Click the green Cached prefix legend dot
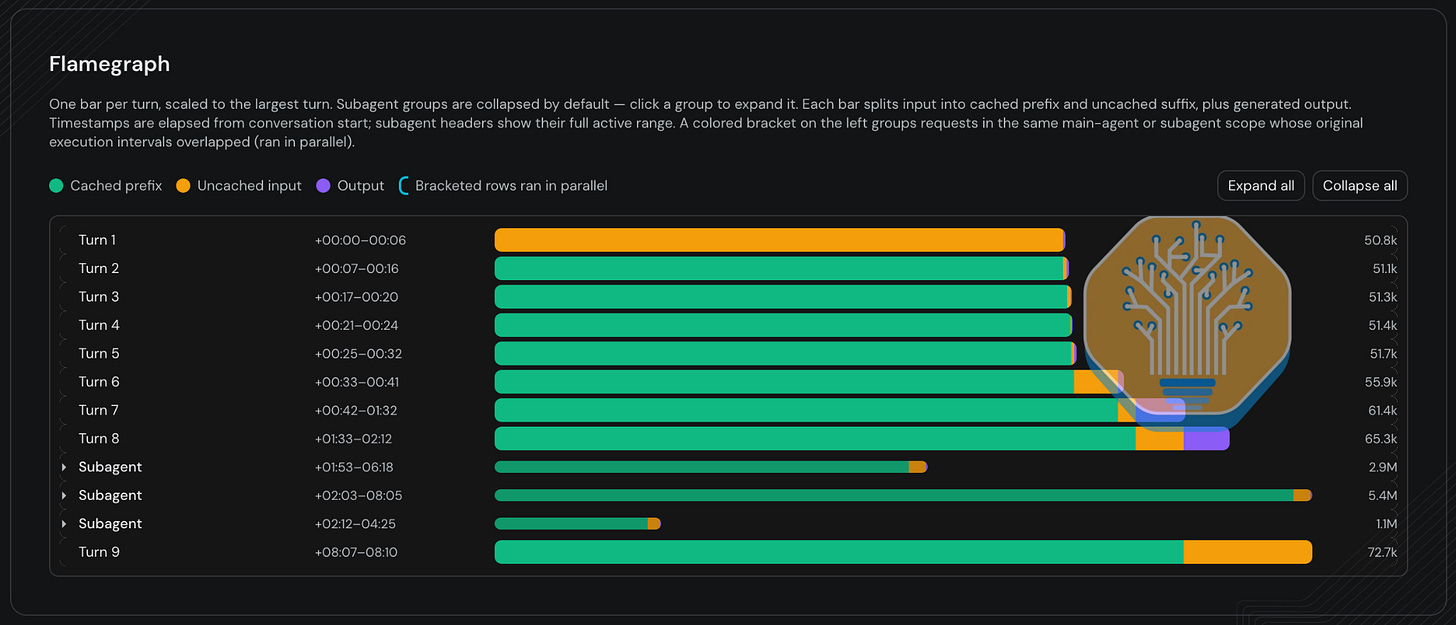Image resolution: width=1456 pixels, height=625 pixels. click(57, 186)
